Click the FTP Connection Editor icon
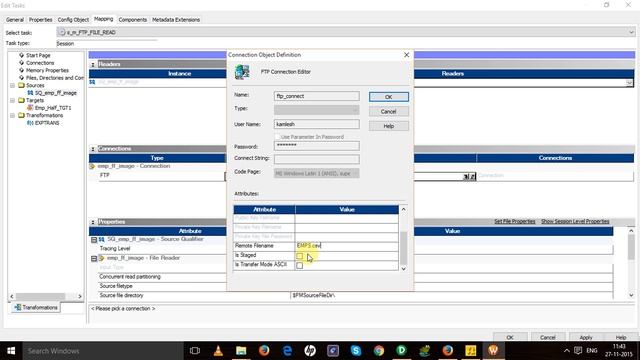Viewport: 640px width, 360px height. (x=242, y=72)
